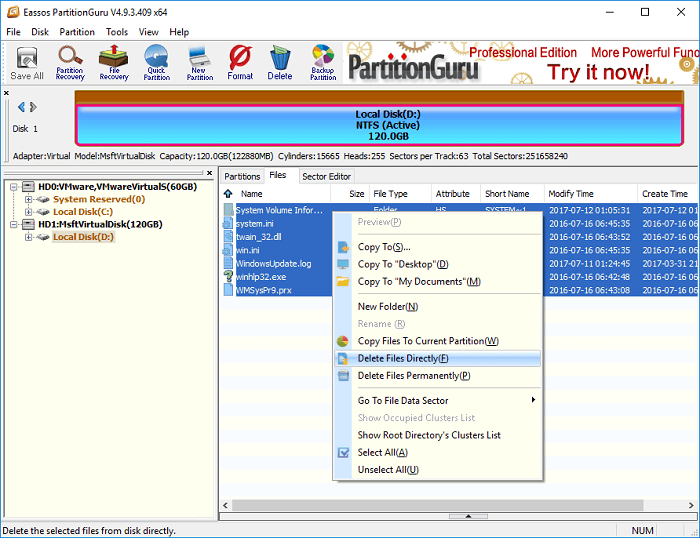This screenshot has height=538, width=700.
Task: Click the Save All toolbar icon
Action: click(x=27, y=63)
